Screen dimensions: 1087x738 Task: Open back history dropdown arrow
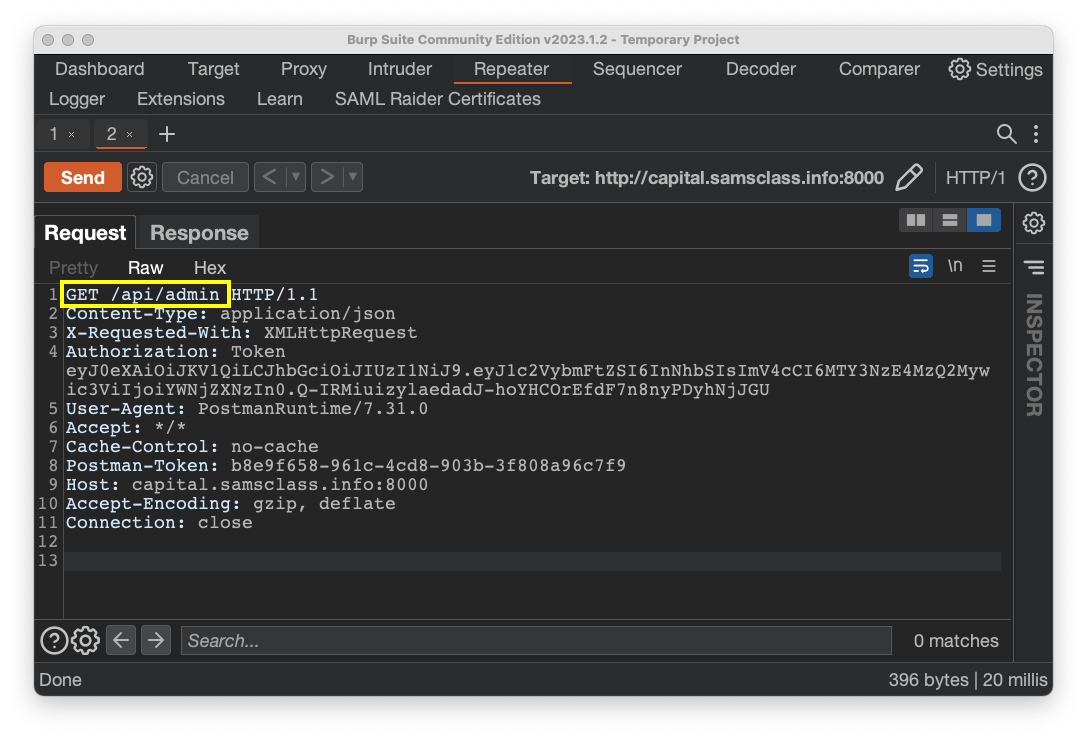(x=296, y=177)
